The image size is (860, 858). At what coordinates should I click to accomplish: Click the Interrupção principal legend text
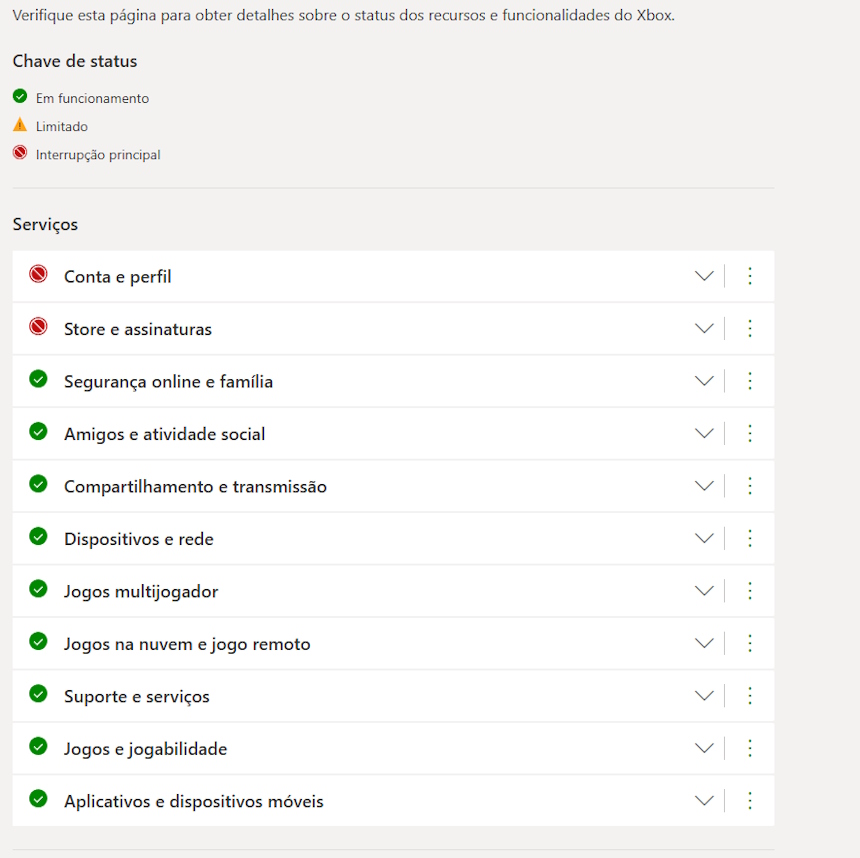[98, 155]
